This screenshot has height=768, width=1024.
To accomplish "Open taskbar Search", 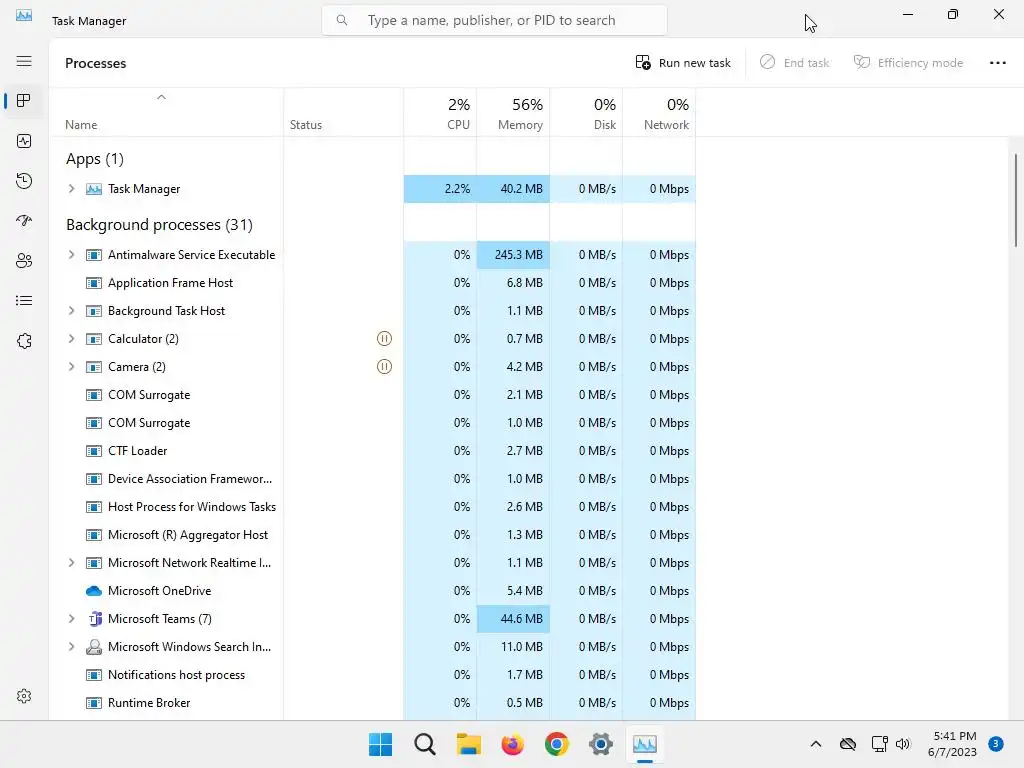I will [424, 744].
